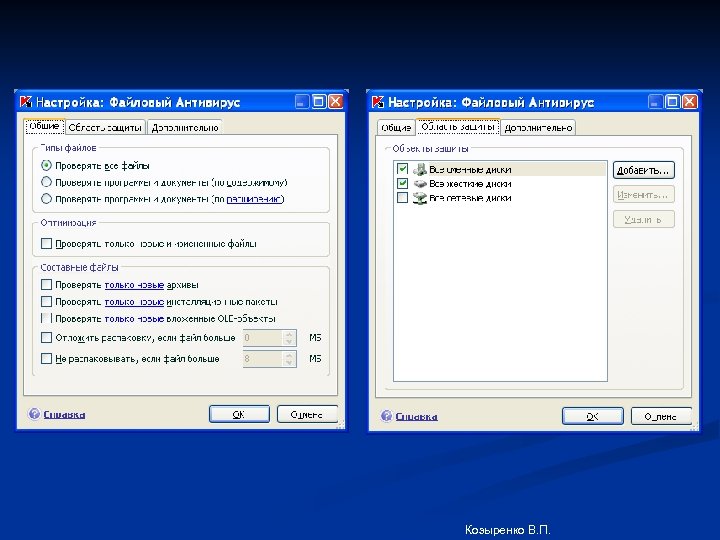Open Область защиты tab in left window
Image resolution: width=720 pixels, height=540 pixels.
click(x=105, y=128)
